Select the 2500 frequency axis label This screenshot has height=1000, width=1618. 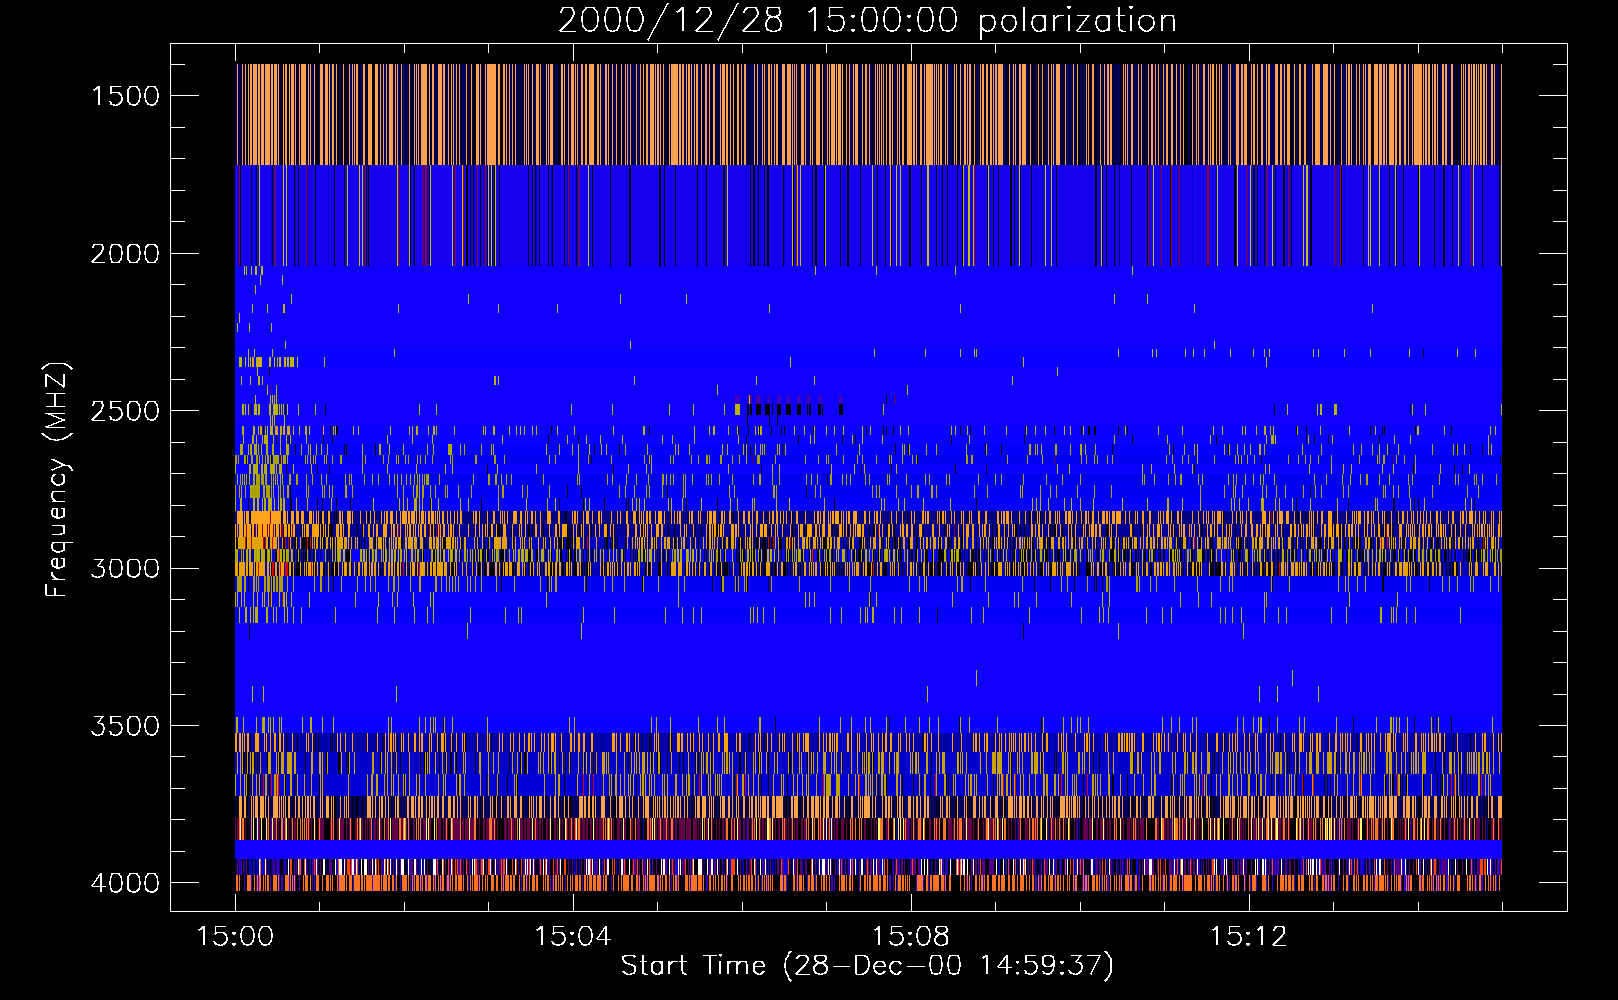click(125, 411)
